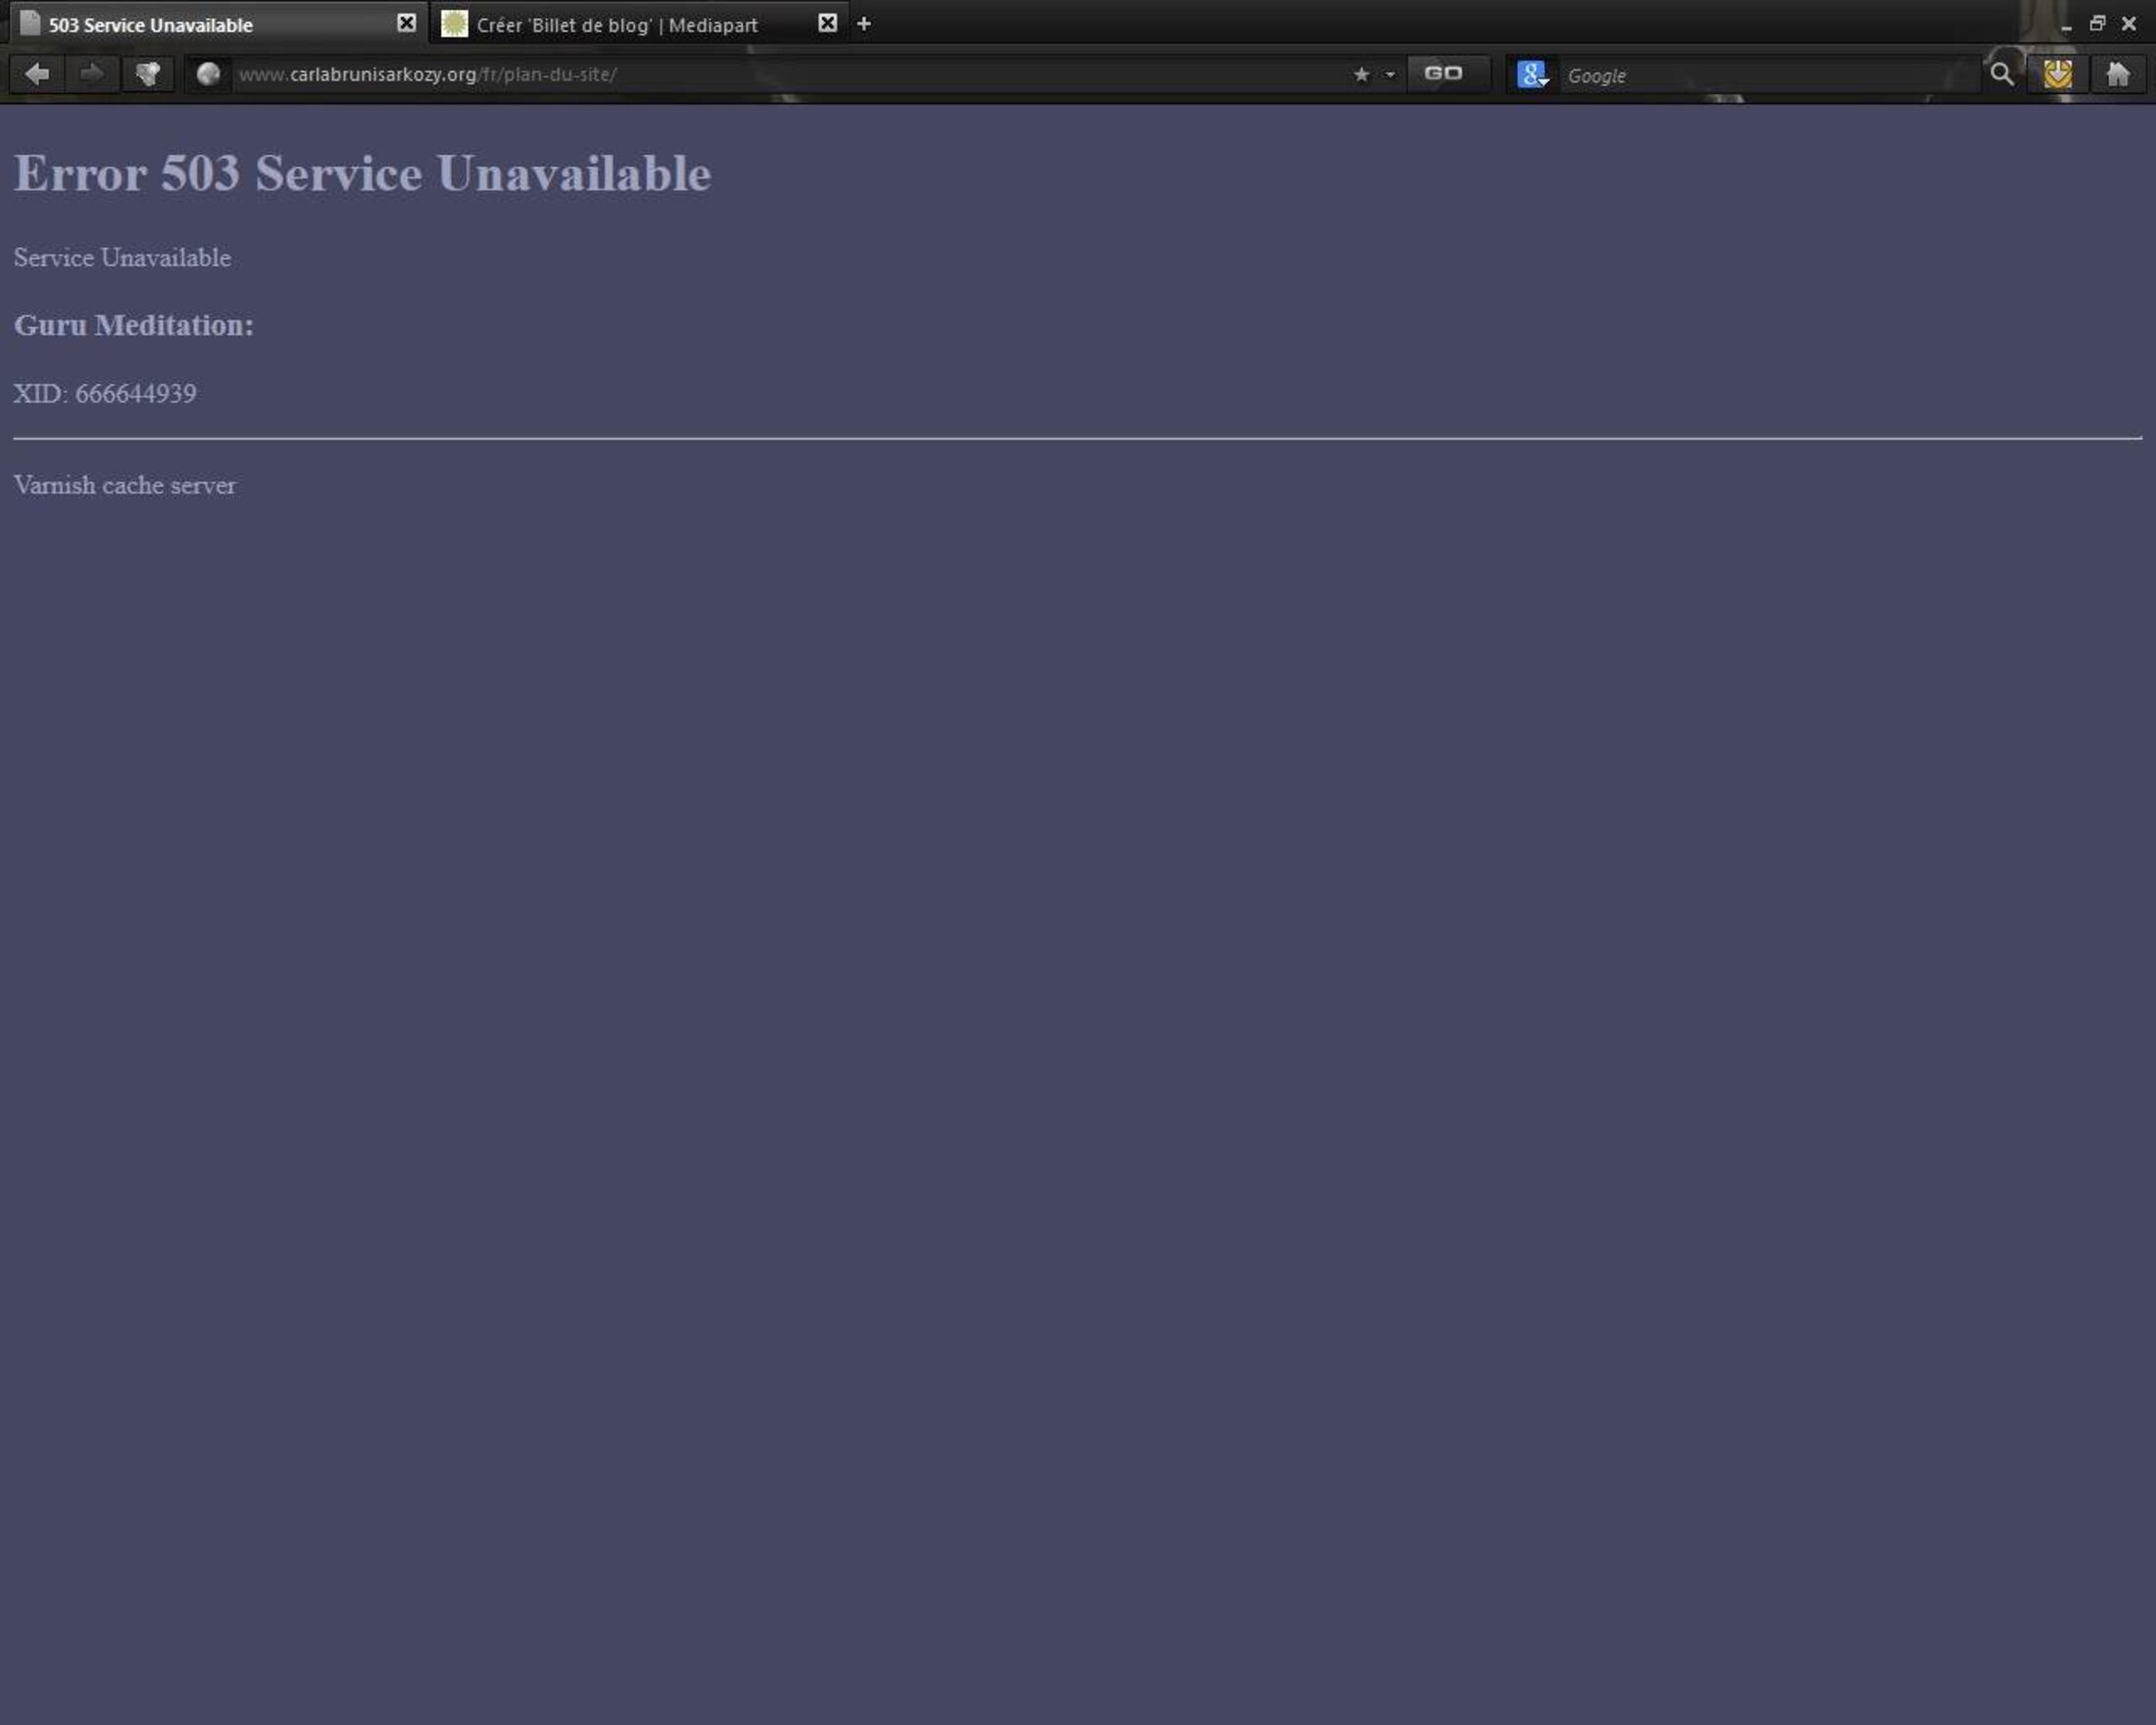The height and width of the screenshot is (1725, 2156).
Task: Expand the URL history dropdown arrow
Action: click(1390, 75)
